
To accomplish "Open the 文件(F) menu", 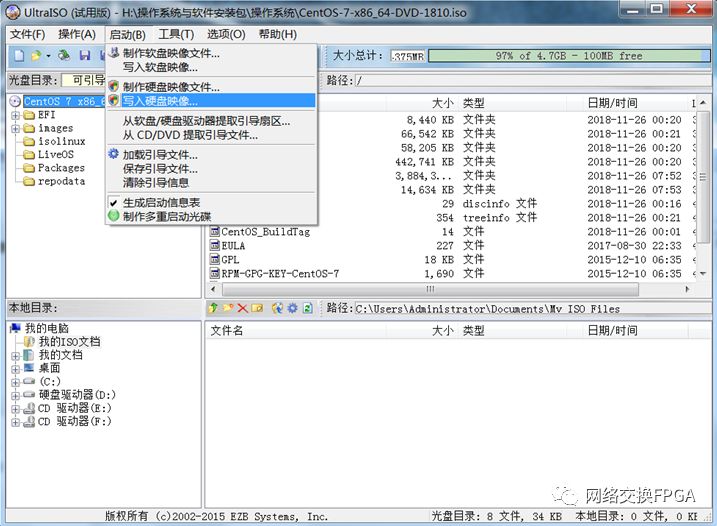I will [x=27, y=34].
